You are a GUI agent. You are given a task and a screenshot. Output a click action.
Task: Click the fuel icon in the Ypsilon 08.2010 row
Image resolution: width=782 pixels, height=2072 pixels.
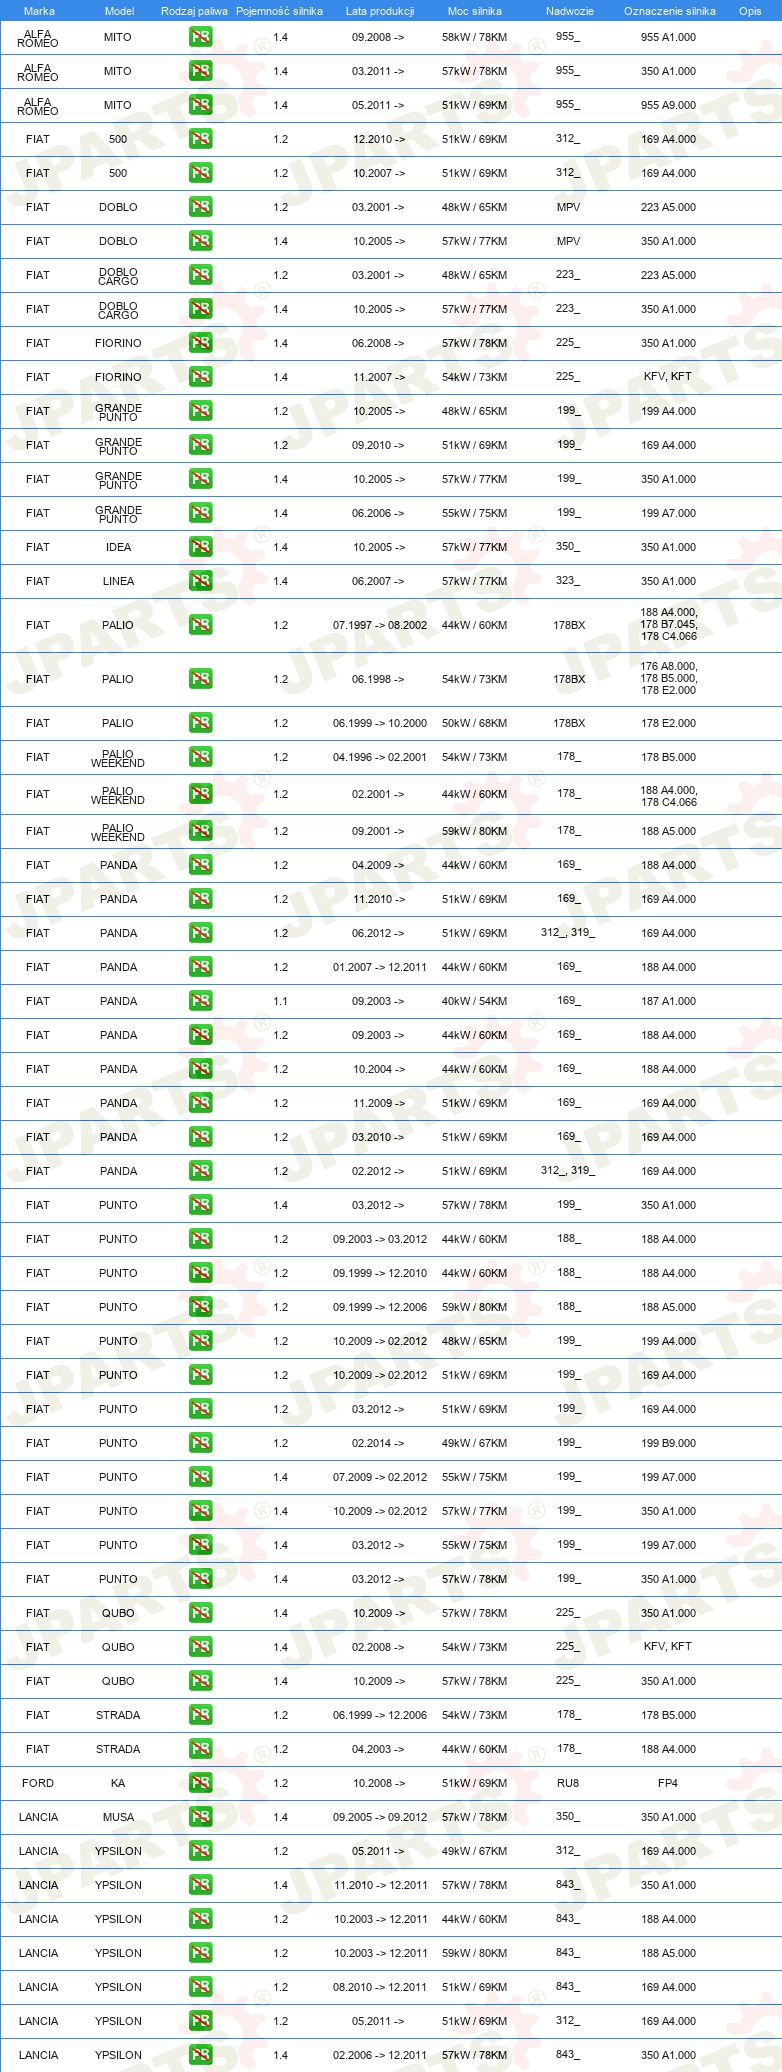coord(200,1987)
